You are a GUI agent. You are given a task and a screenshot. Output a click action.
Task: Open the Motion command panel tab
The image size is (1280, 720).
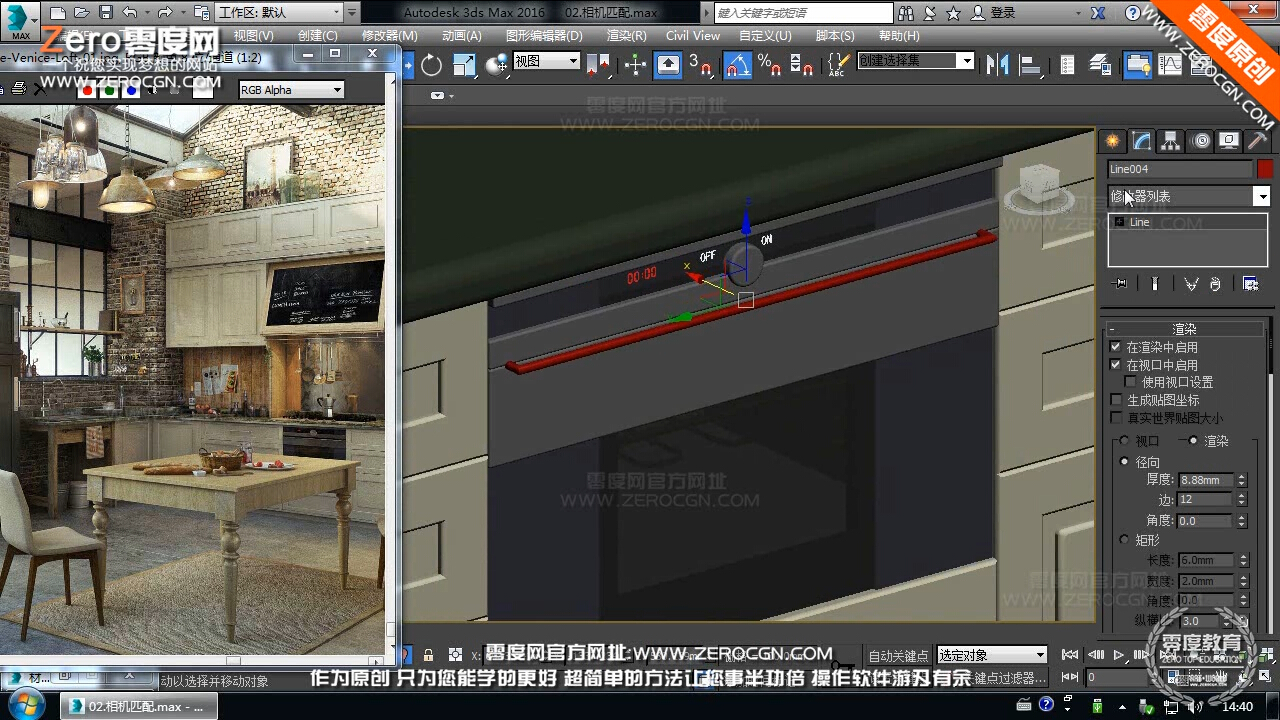pyautogui.click(x=1200, y=141)
